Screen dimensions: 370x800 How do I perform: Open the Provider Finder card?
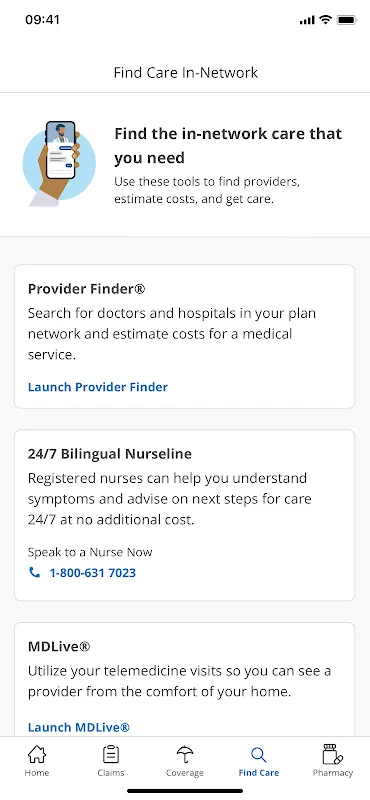point(184,336)
